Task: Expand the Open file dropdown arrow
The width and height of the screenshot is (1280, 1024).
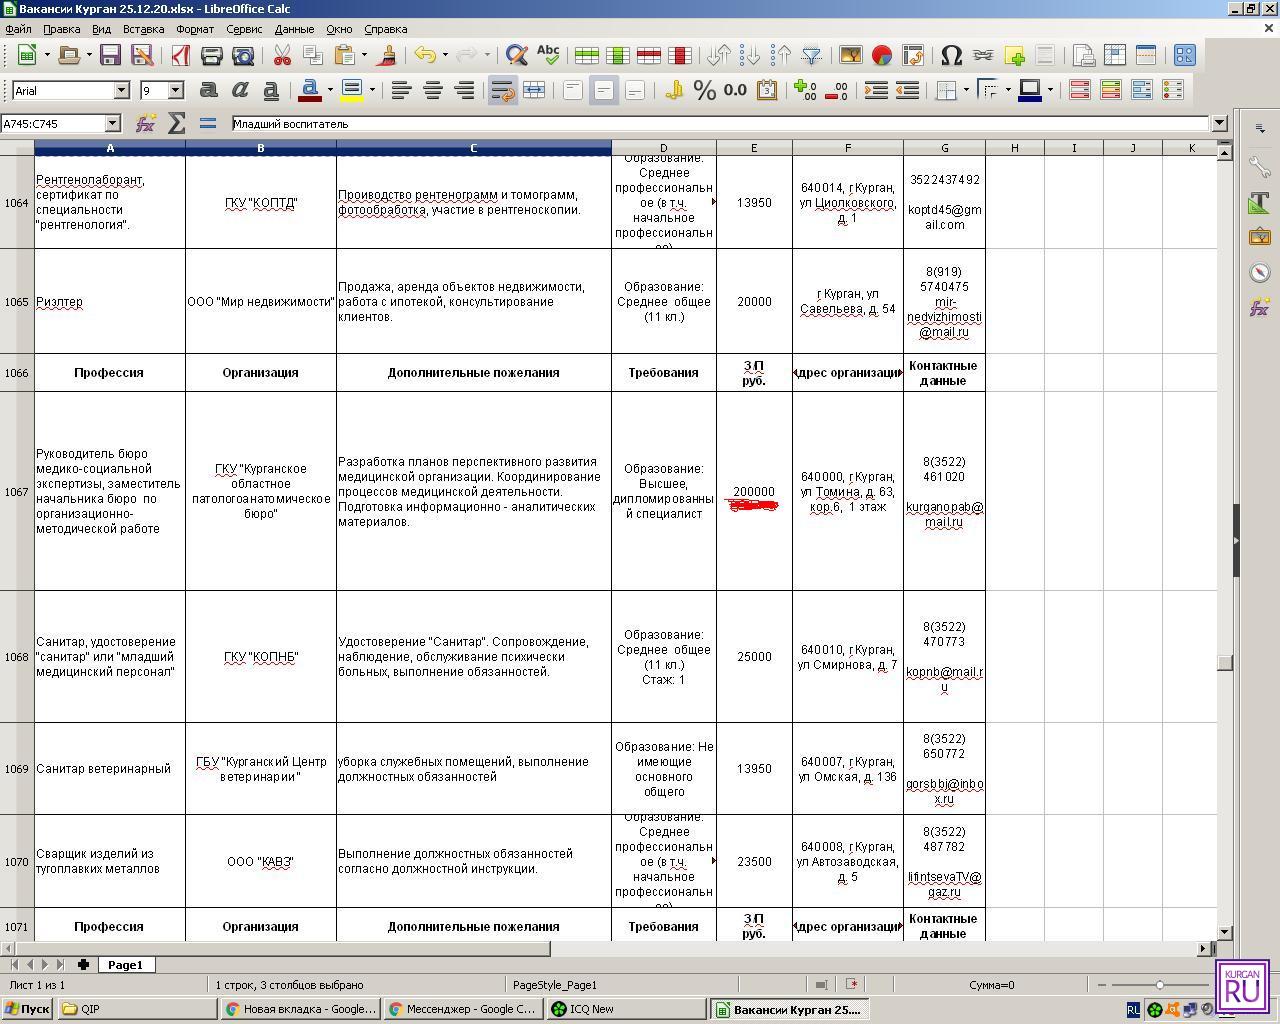Action: click(88, 55)
